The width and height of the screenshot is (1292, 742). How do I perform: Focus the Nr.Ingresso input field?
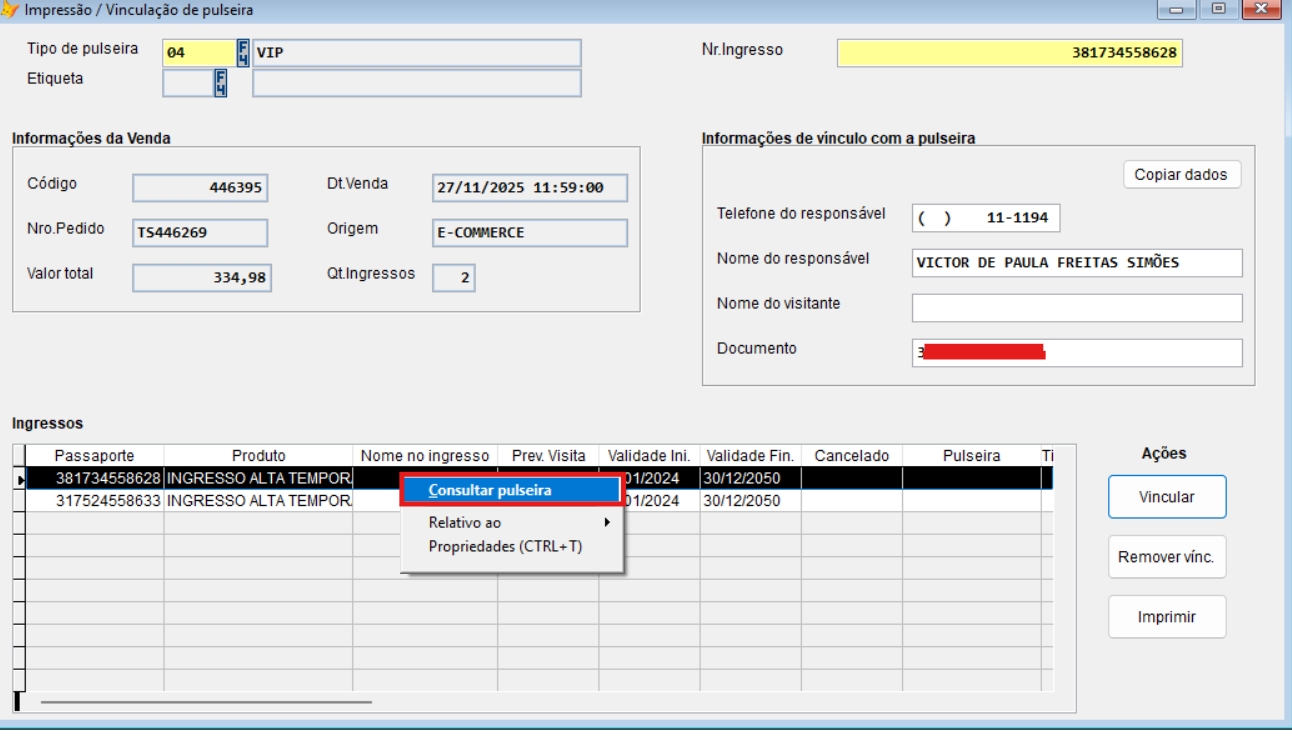point(1009,53)
